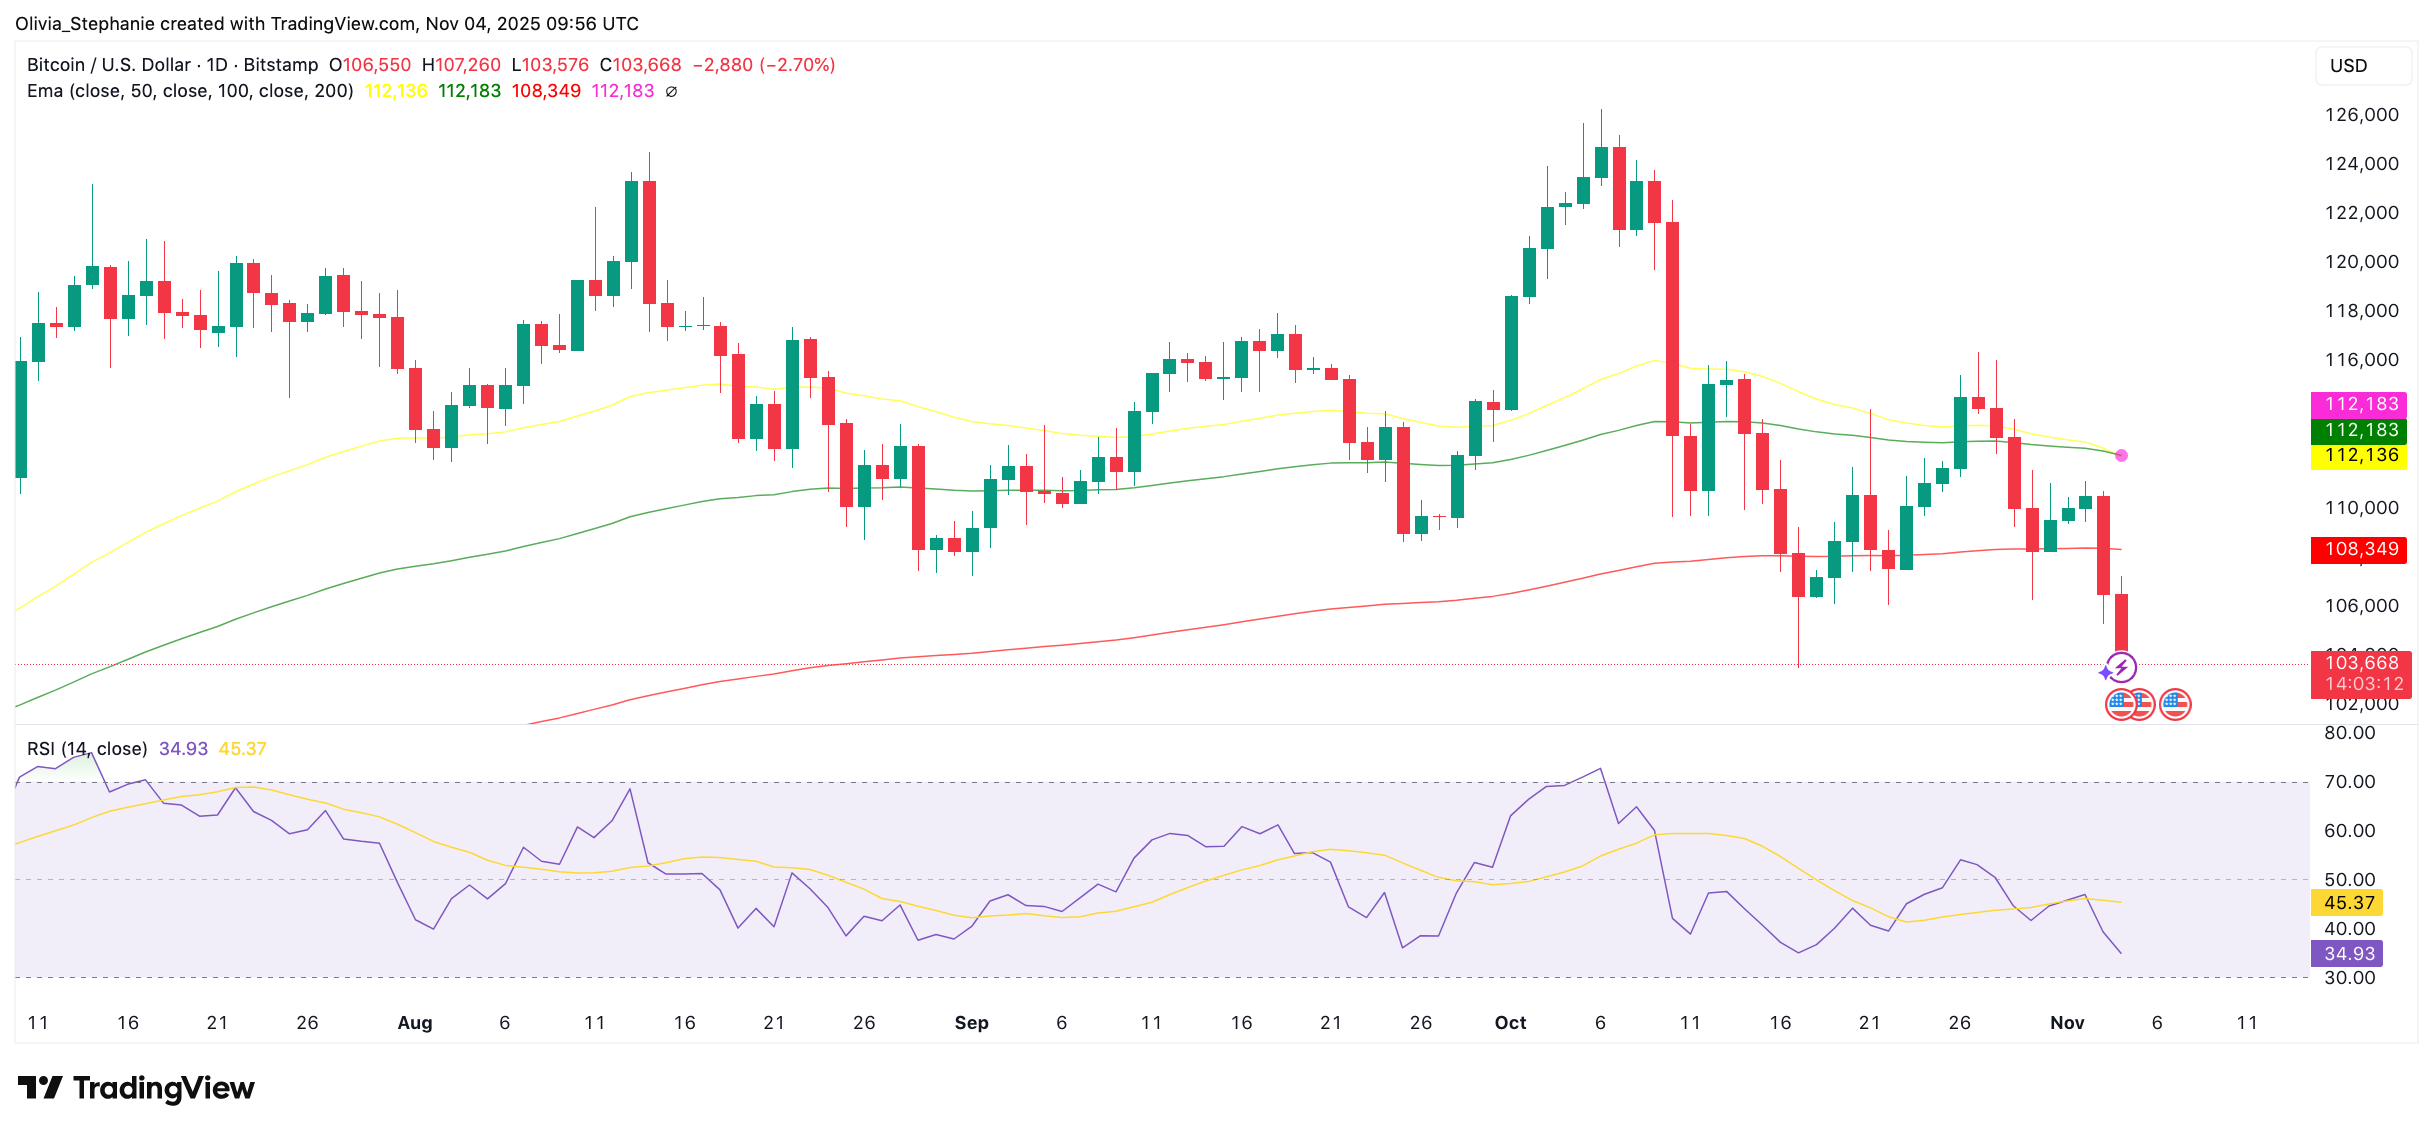Click the rightmost US flag economic event icon

(x=2175, y=705)
